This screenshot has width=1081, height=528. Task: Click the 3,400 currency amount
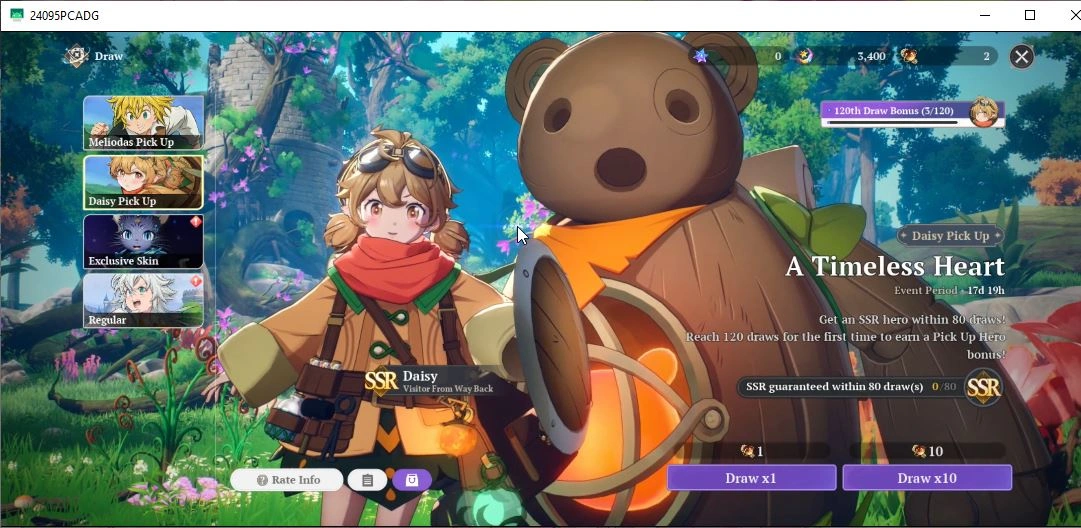click(871, 56)
